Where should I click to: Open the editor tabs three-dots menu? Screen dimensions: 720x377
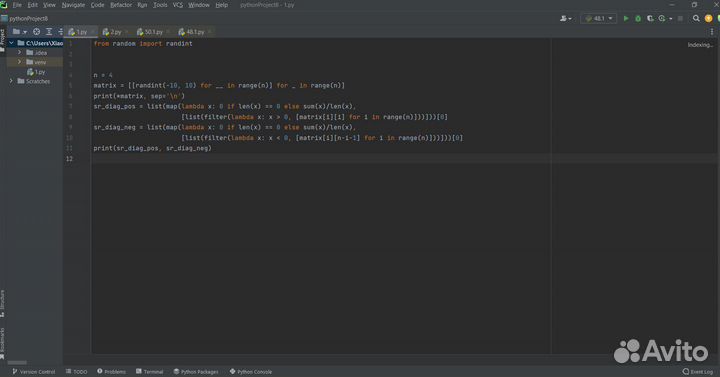(x=712, y=32)
